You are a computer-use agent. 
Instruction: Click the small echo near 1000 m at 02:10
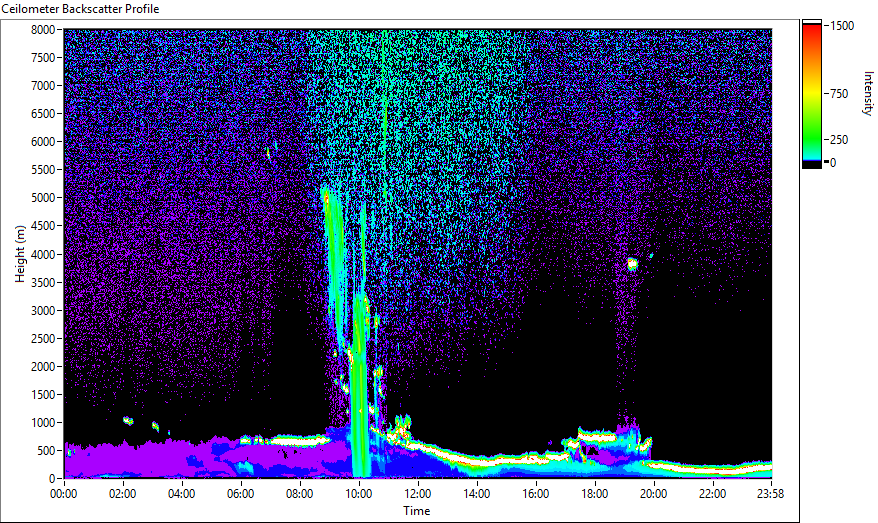click(128, 421)
